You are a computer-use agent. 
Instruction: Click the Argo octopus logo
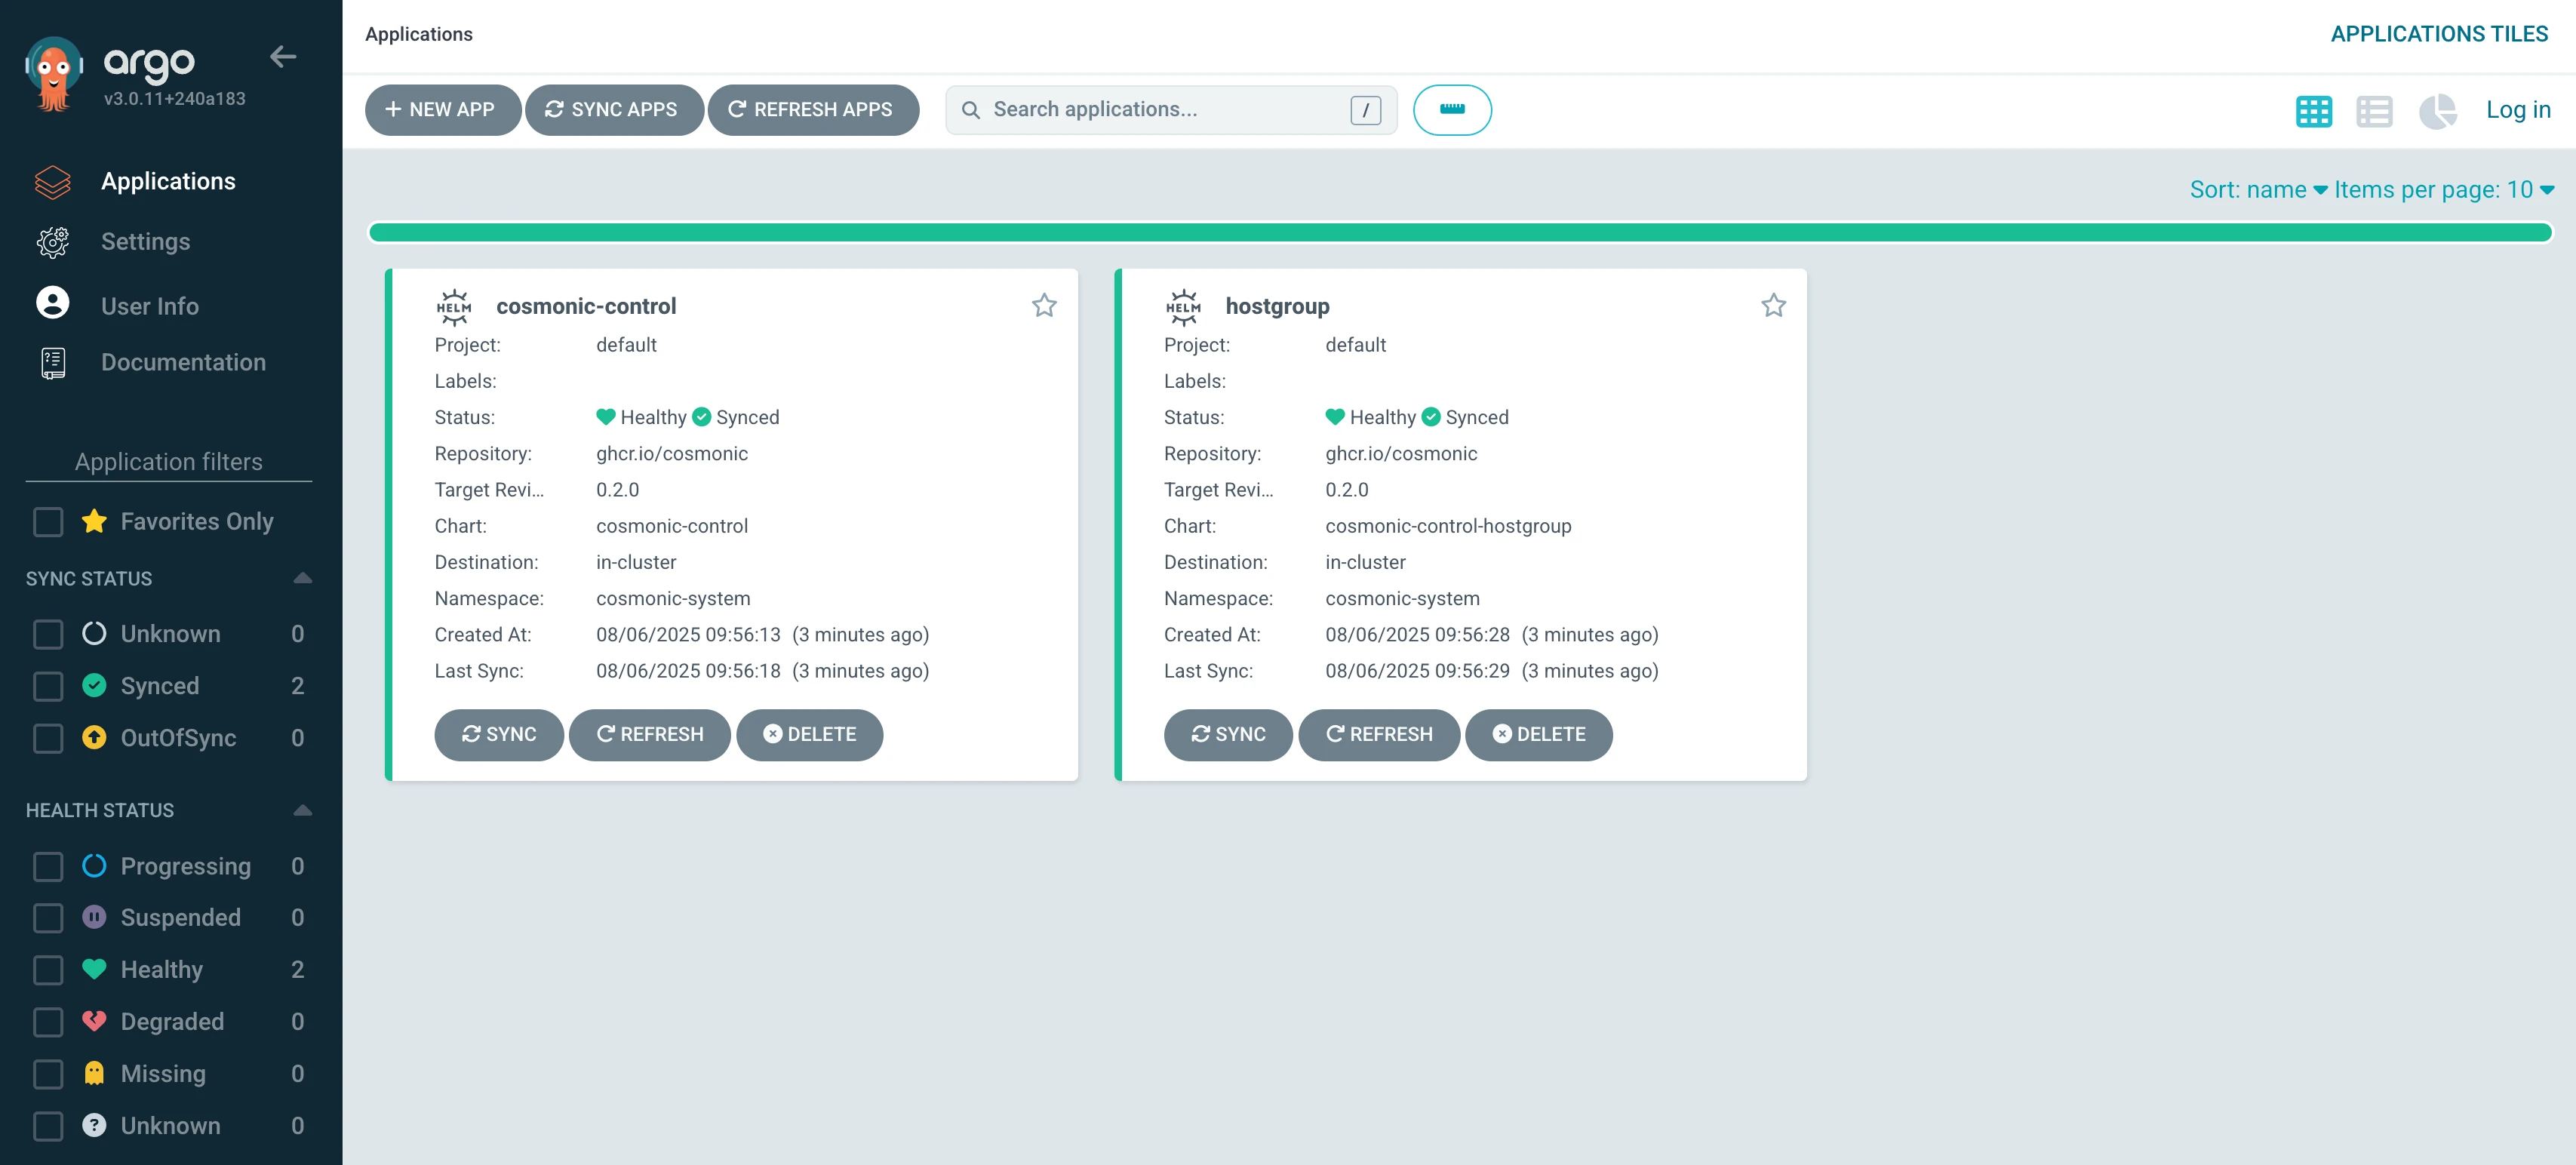pos(53,73)
